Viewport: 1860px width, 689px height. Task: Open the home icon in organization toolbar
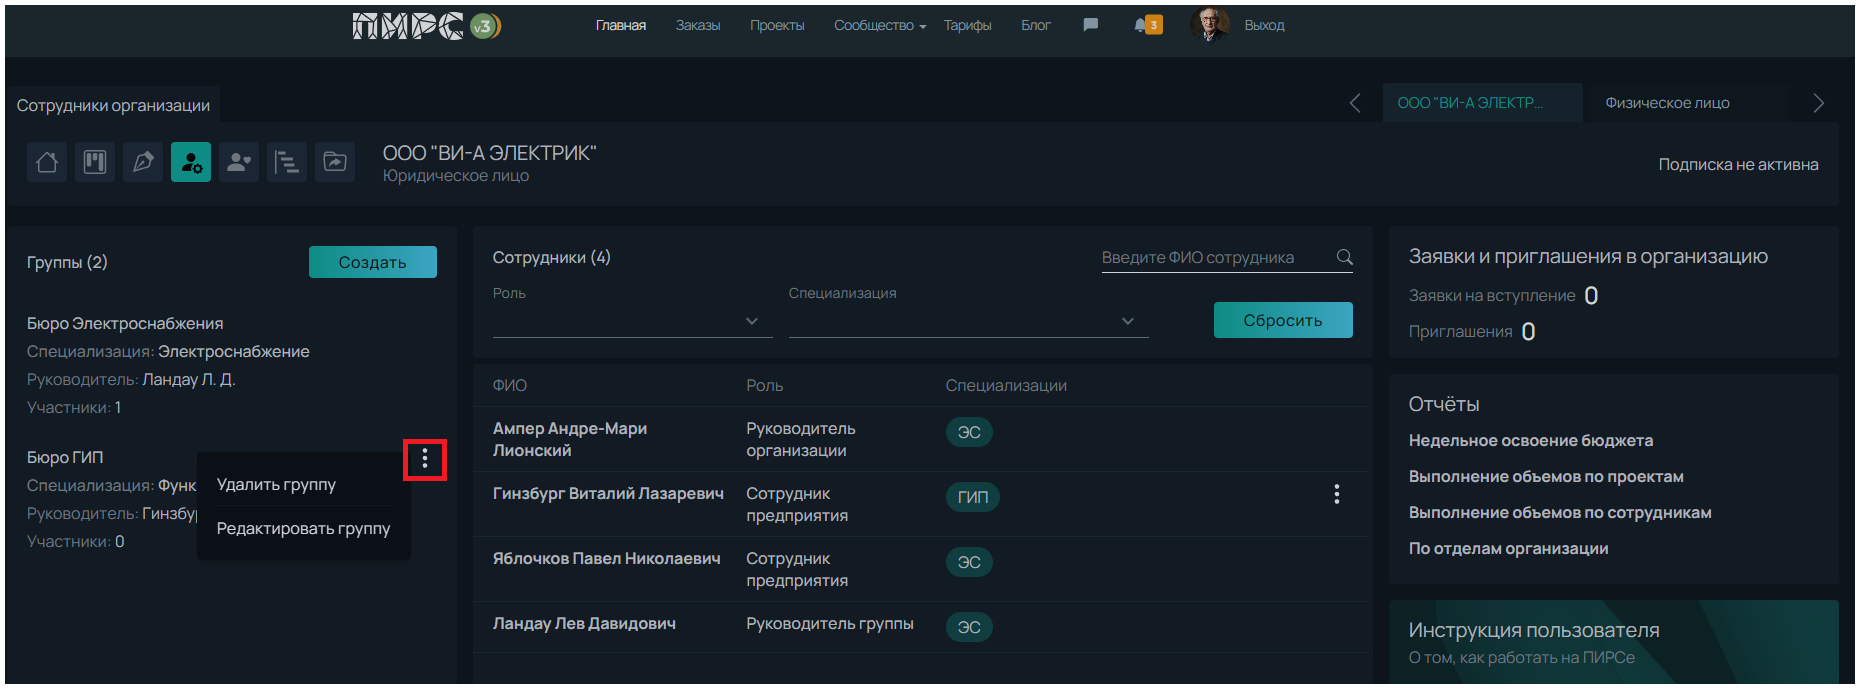pyautogui.click(x=47, y=162)
